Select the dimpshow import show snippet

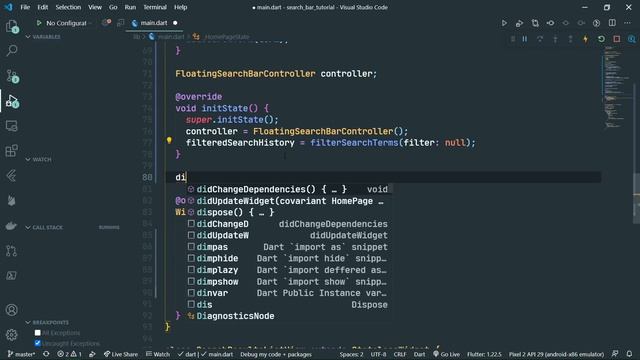click(x=289, y=282)
